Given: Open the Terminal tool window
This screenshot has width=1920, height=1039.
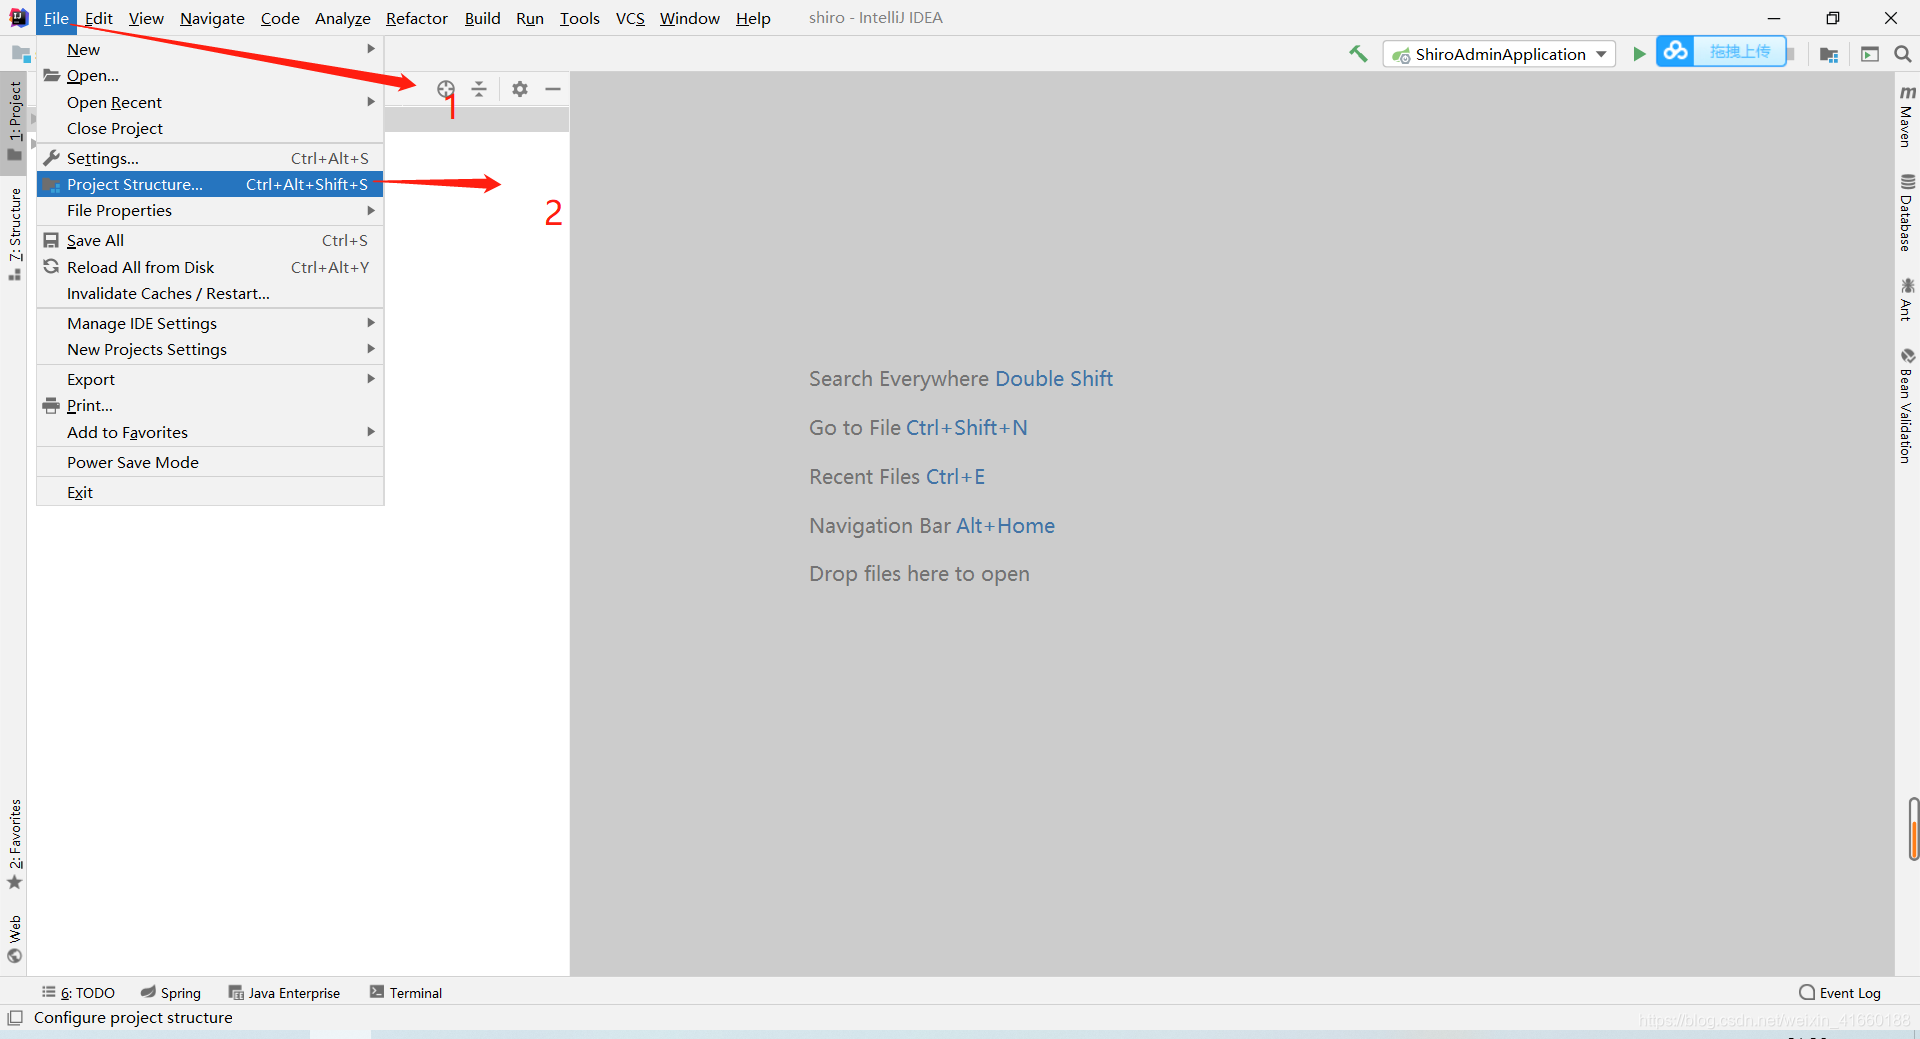Looking at the screenshot, I should click(x=406, y=993).
